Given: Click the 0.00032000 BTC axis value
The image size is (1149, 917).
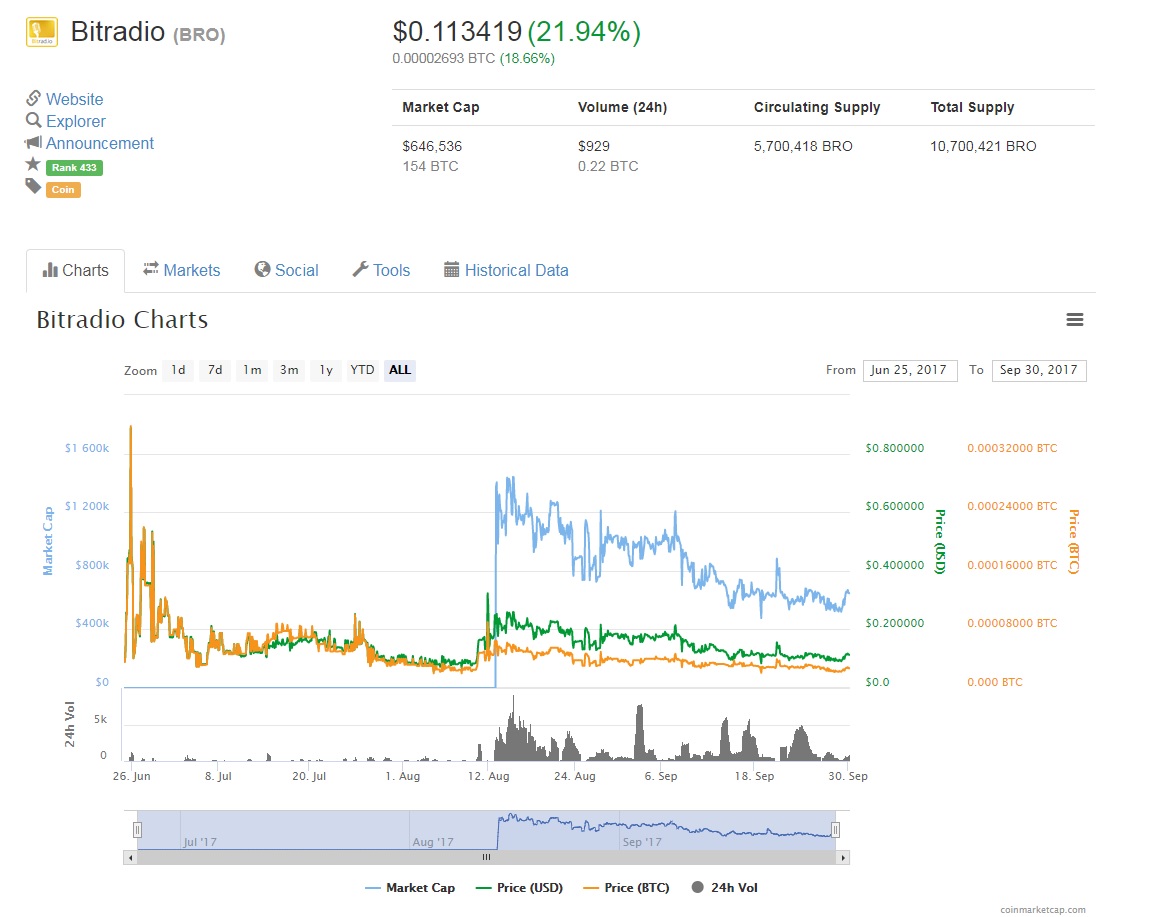Looking at the screenshot, I should point(1012,448).
